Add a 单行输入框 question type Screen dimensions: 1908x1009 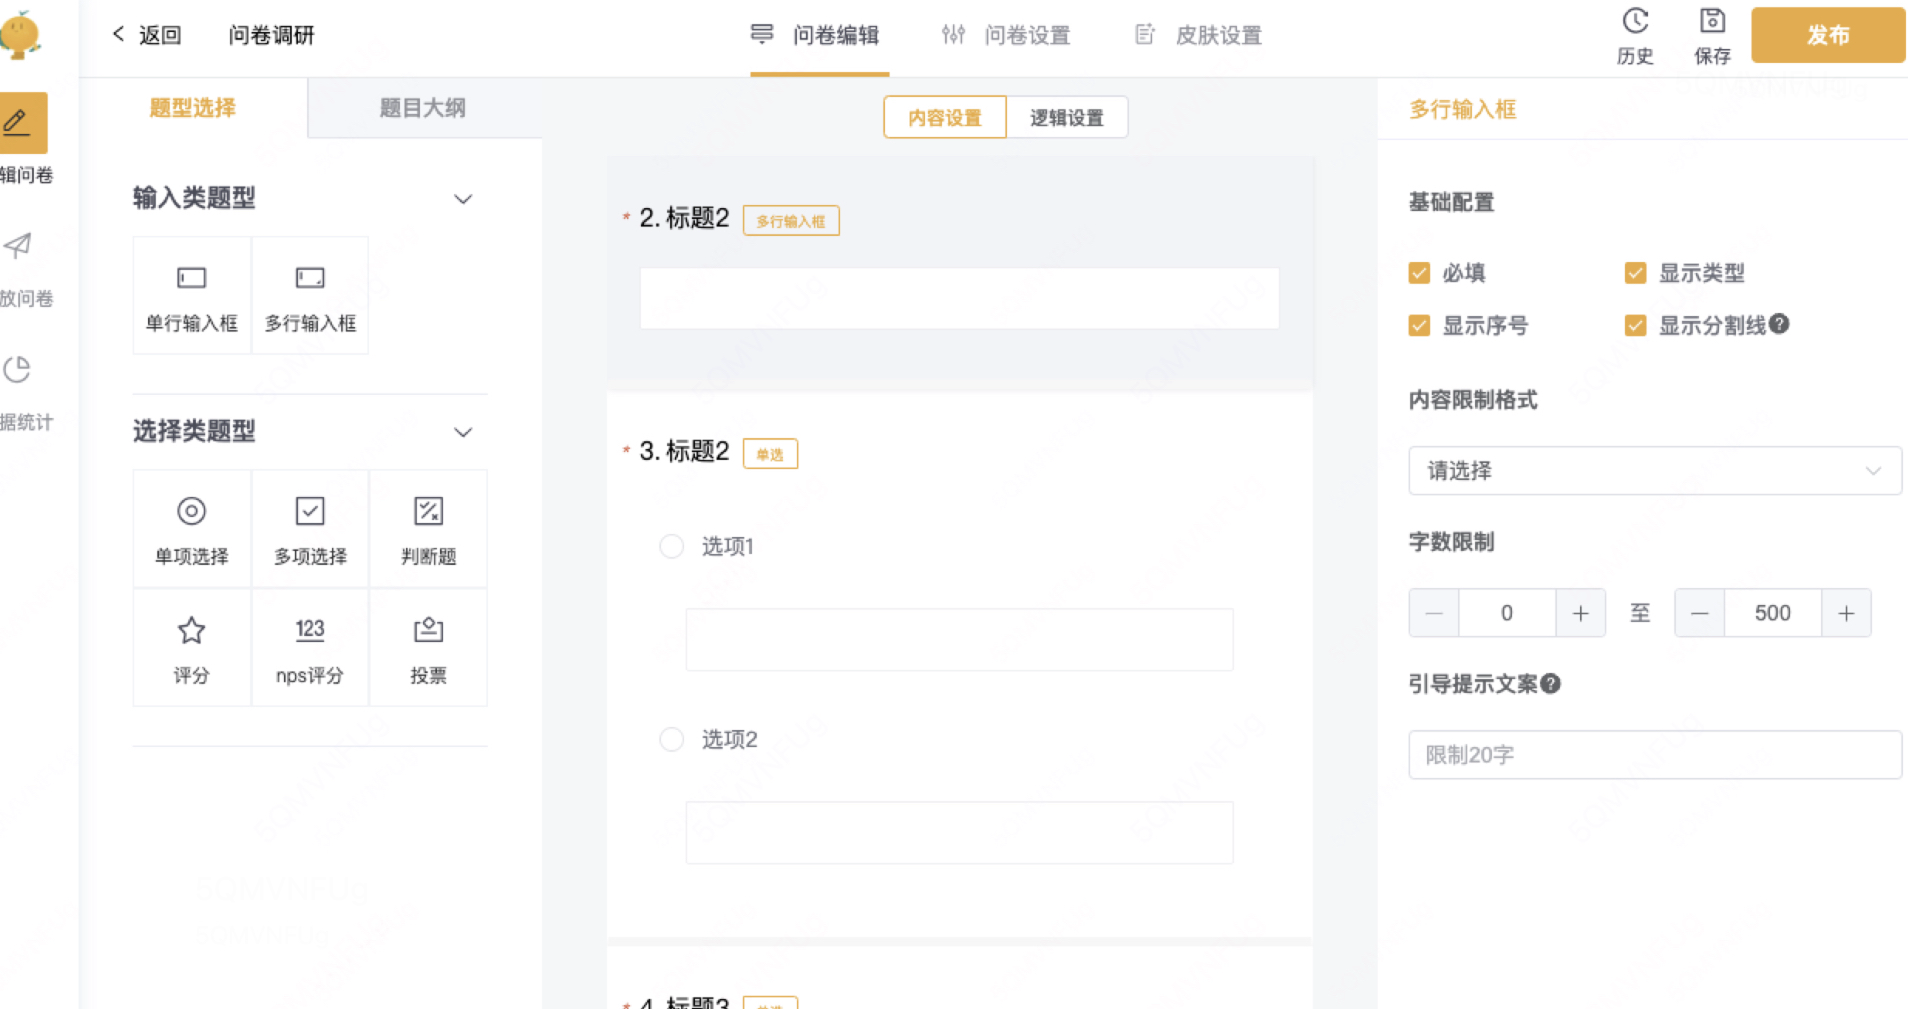click(x=192, y=296)
